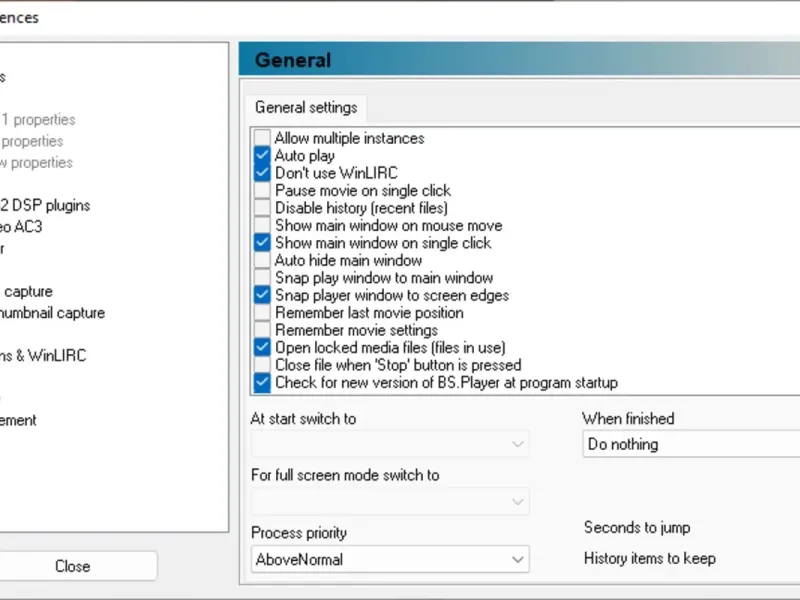Disable Check for new version at startup
The width and height of the screenshot is (800, 600).
coord(262,383)
